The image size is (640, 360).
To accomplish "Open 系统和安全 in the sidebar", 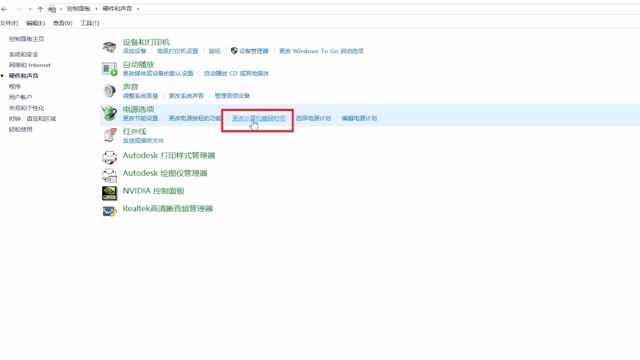I will tap(24, 54).
